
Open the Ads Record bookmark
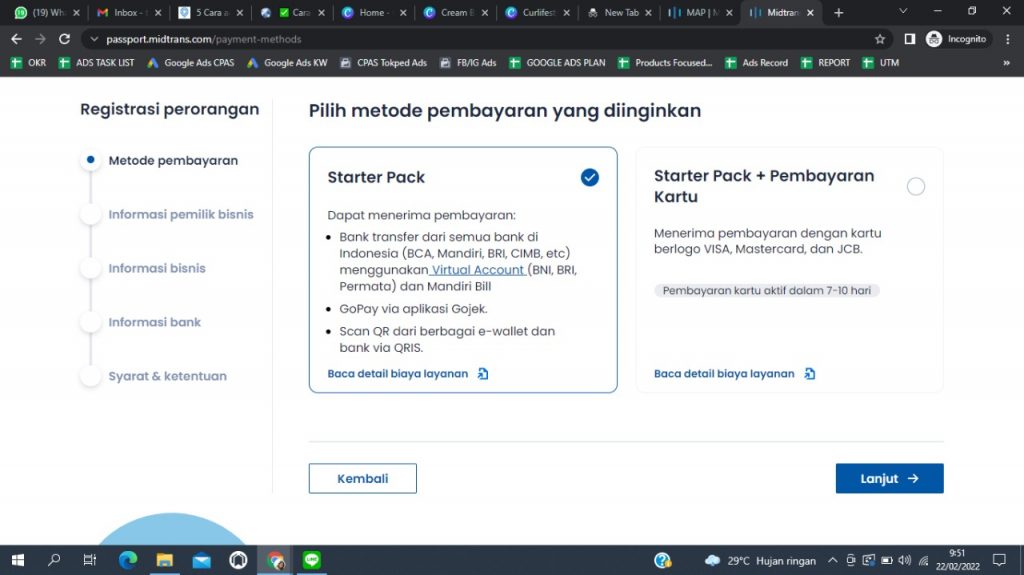click(756, 63)
